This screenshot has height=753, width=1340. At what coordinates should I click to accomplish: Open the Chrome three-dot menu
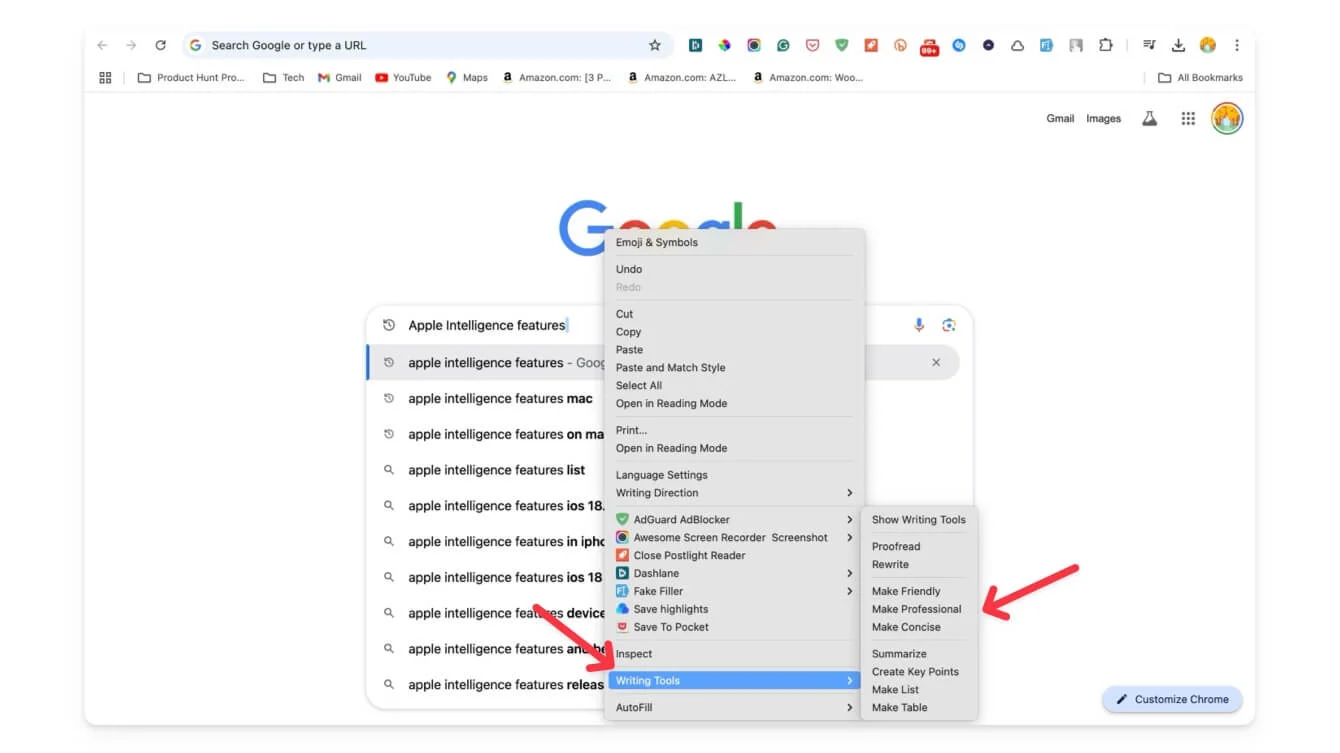[1237, 45]
